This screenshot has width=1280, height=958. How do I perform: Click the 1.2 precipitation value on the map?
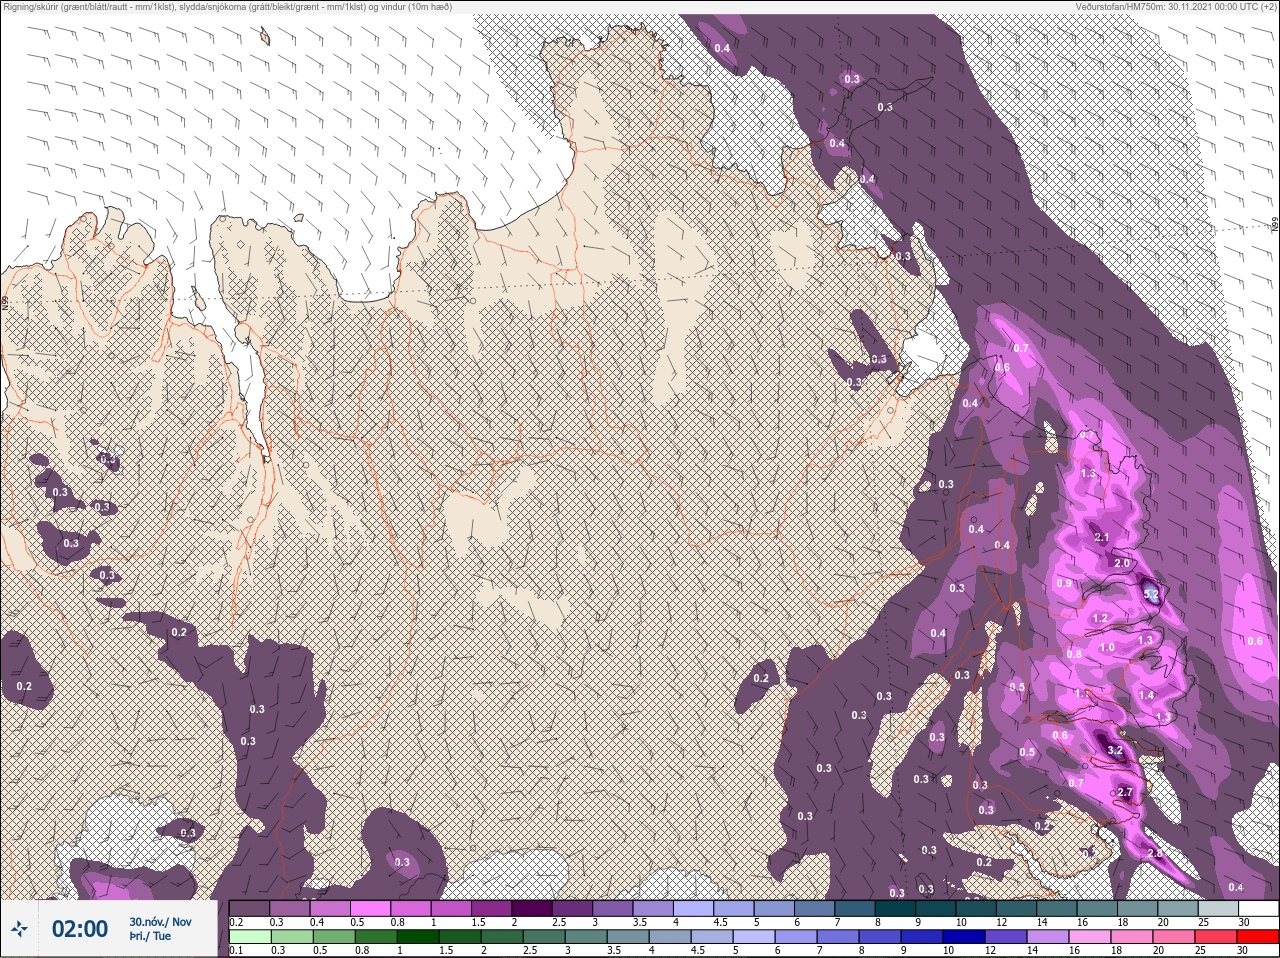1101,618
